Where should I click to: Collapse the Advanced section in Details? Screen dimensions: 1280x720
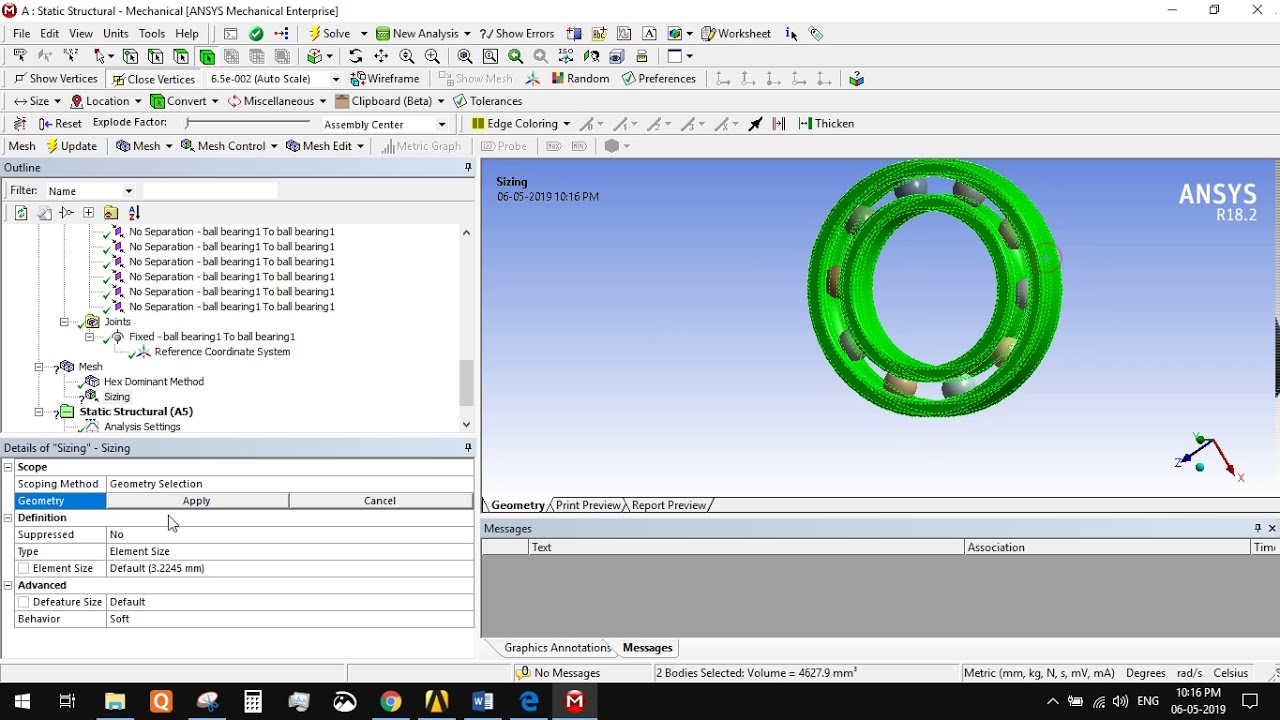[x=8, y=585]
